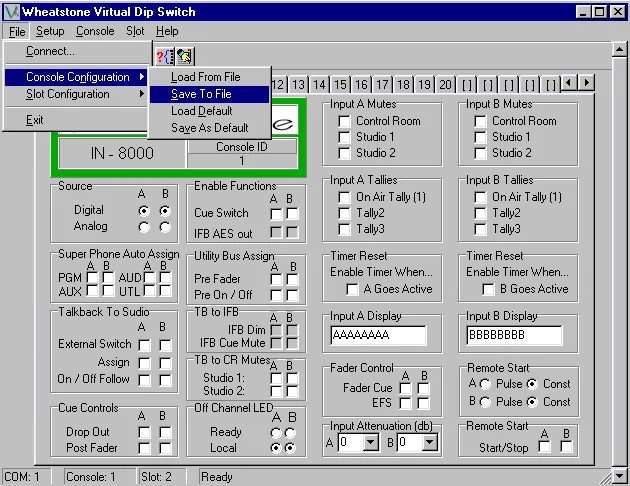Viewport: 630px width, 486px height.
Task: Enable Pre Fader utility bus for B
Action: [x=292, y=280]
